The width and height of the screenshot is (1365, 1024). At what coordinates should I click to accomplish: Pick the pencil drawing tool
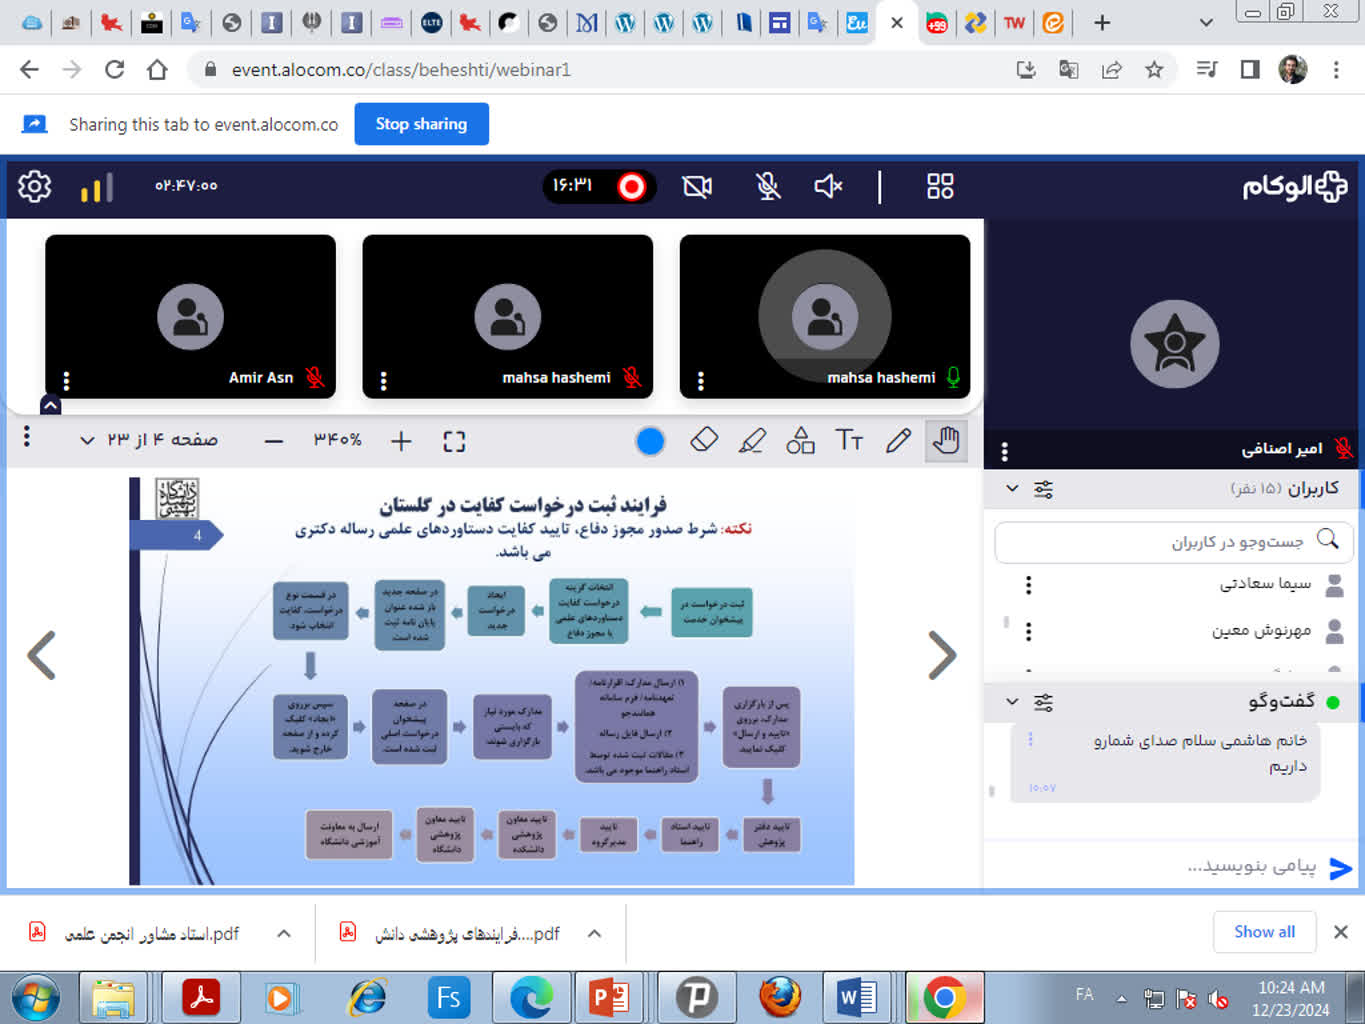(x=898, y=440)
